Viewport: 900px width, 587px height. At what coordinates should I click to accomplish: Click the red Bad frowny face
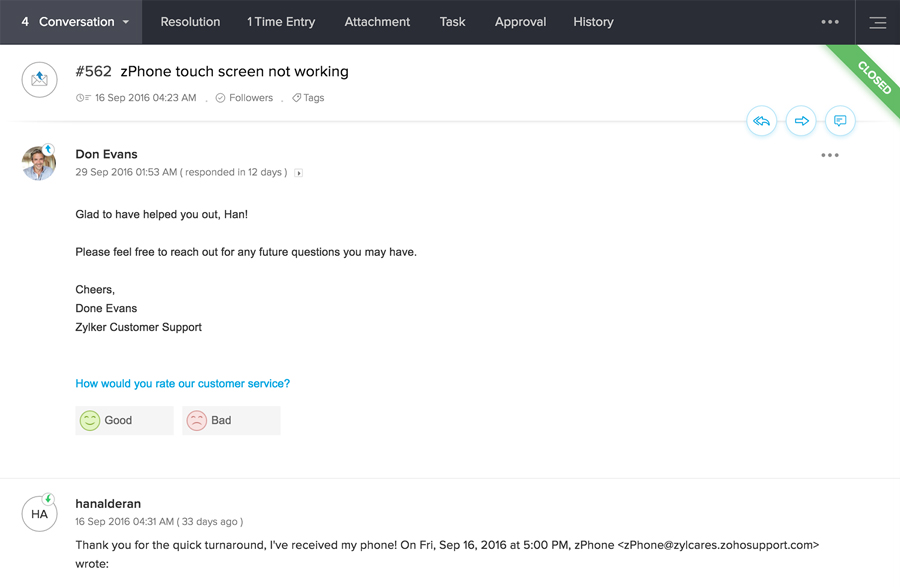click(x=197, y=421)
